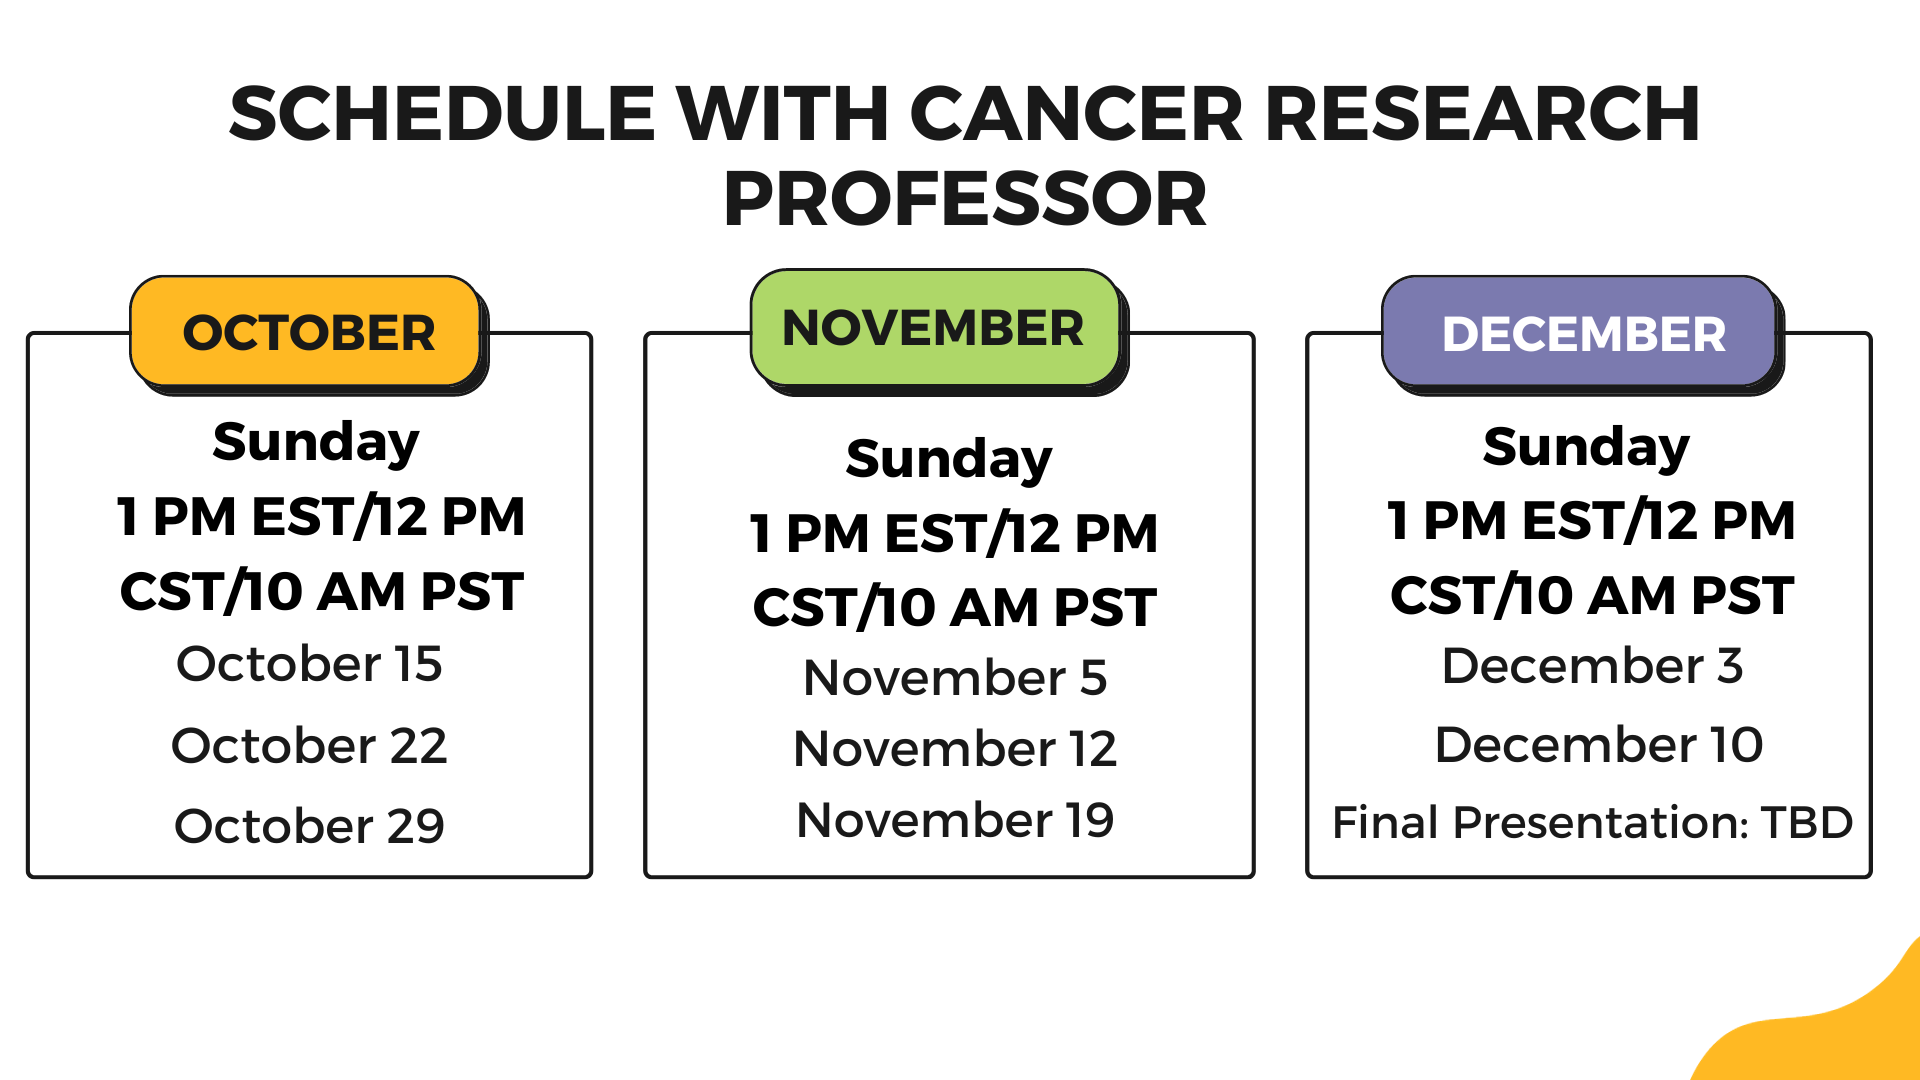Select the October 15 date text
Image resolution: width=1920 pixels, height=1080 pixels.
coord(309,664)
